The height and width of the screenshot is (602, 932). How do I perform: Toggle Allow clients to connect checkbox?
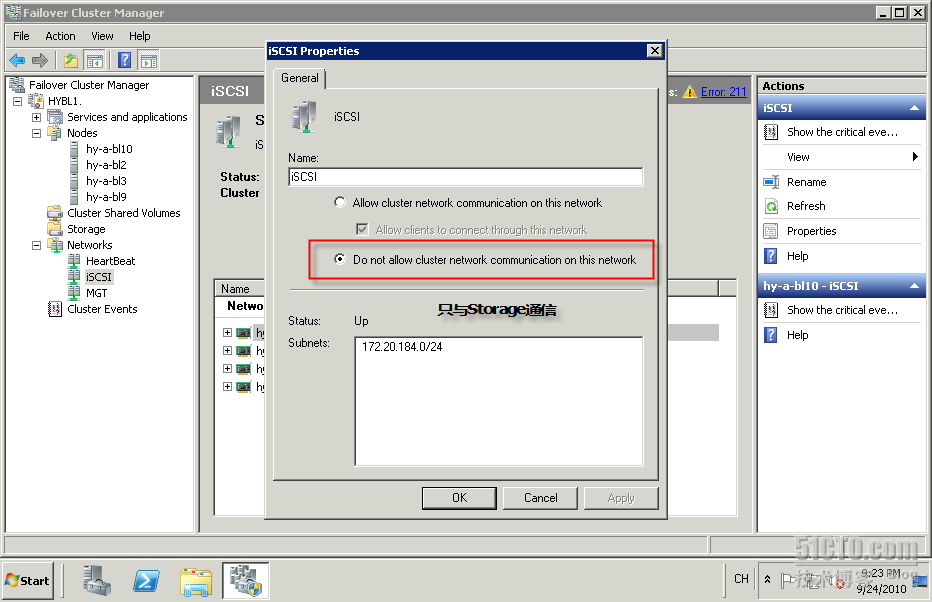coord(361,229)
